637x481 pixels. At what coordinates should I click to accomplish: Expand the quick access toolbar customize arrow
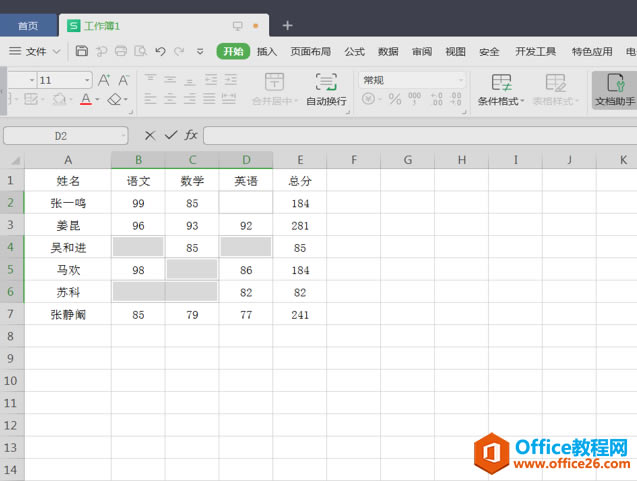[200, 52]
